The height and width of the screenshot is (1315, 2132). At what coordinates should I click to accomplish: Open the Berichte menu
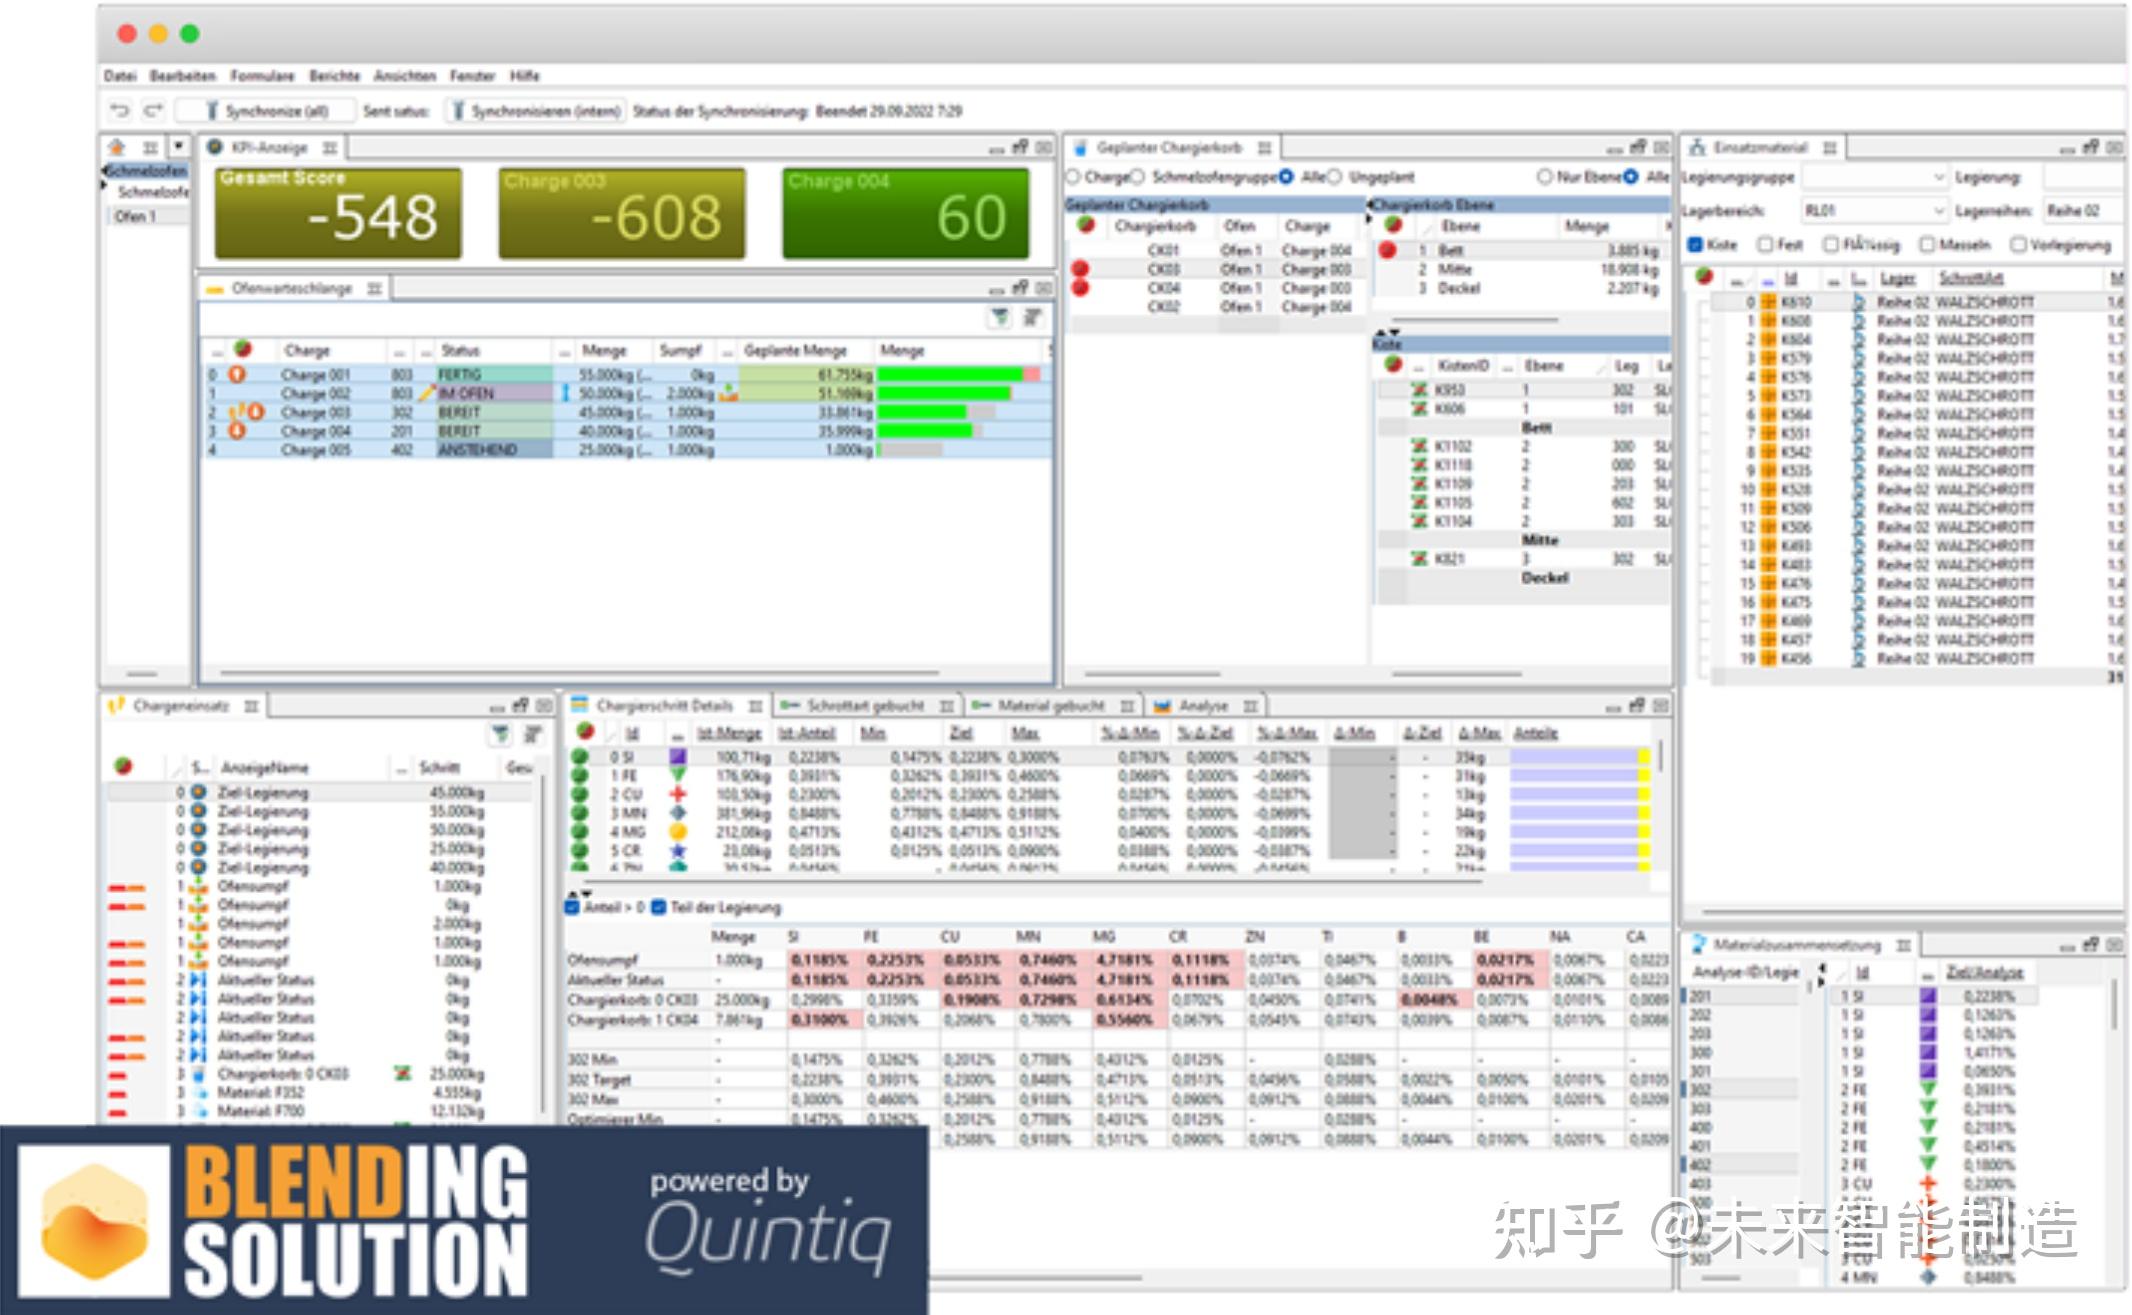coord(334,76)
